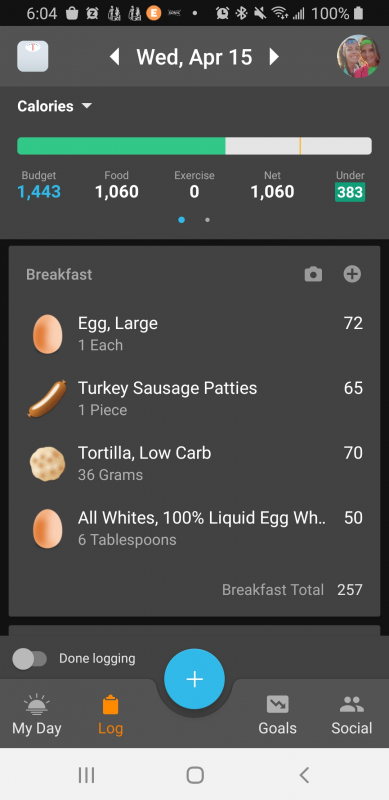This screenshot has height=800, width=389.
Task: Open the profile photo avatar
Action: [358, 56]
